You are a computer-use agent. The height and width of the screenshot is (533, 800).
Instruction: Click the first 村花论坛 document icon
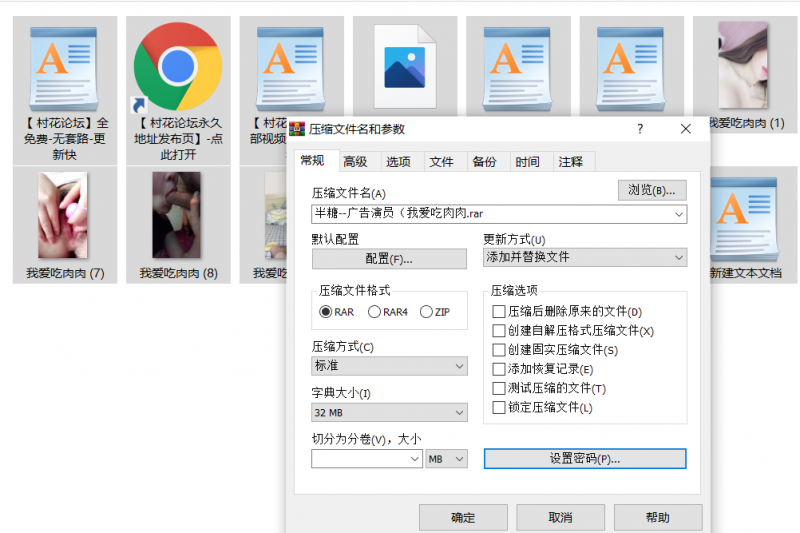tap(66, 67)
